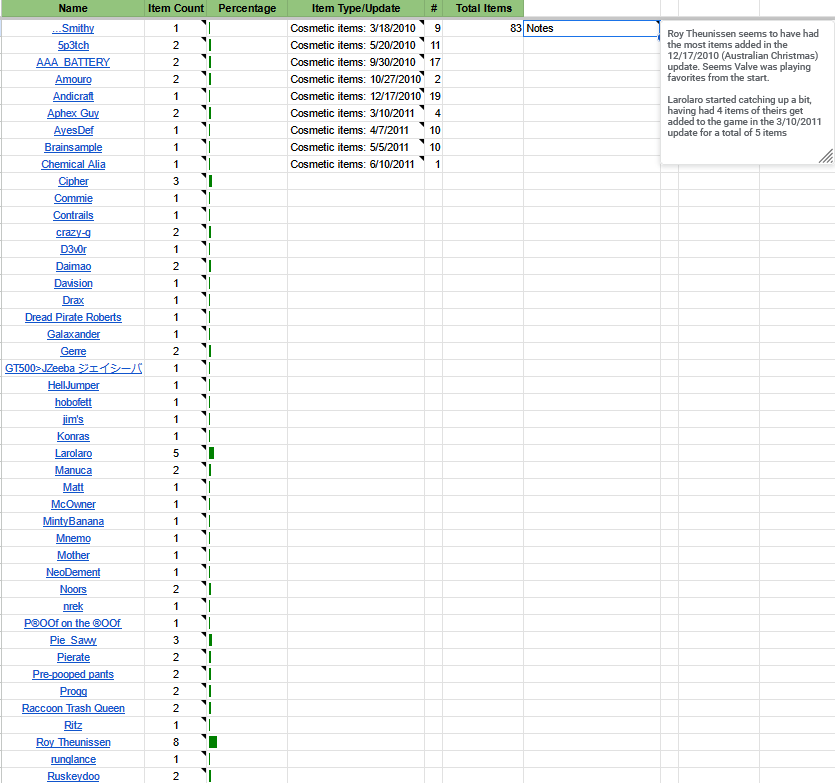Open the ...Smithy name link
Screen dimensions: 835x783
(x=73, y=28)
